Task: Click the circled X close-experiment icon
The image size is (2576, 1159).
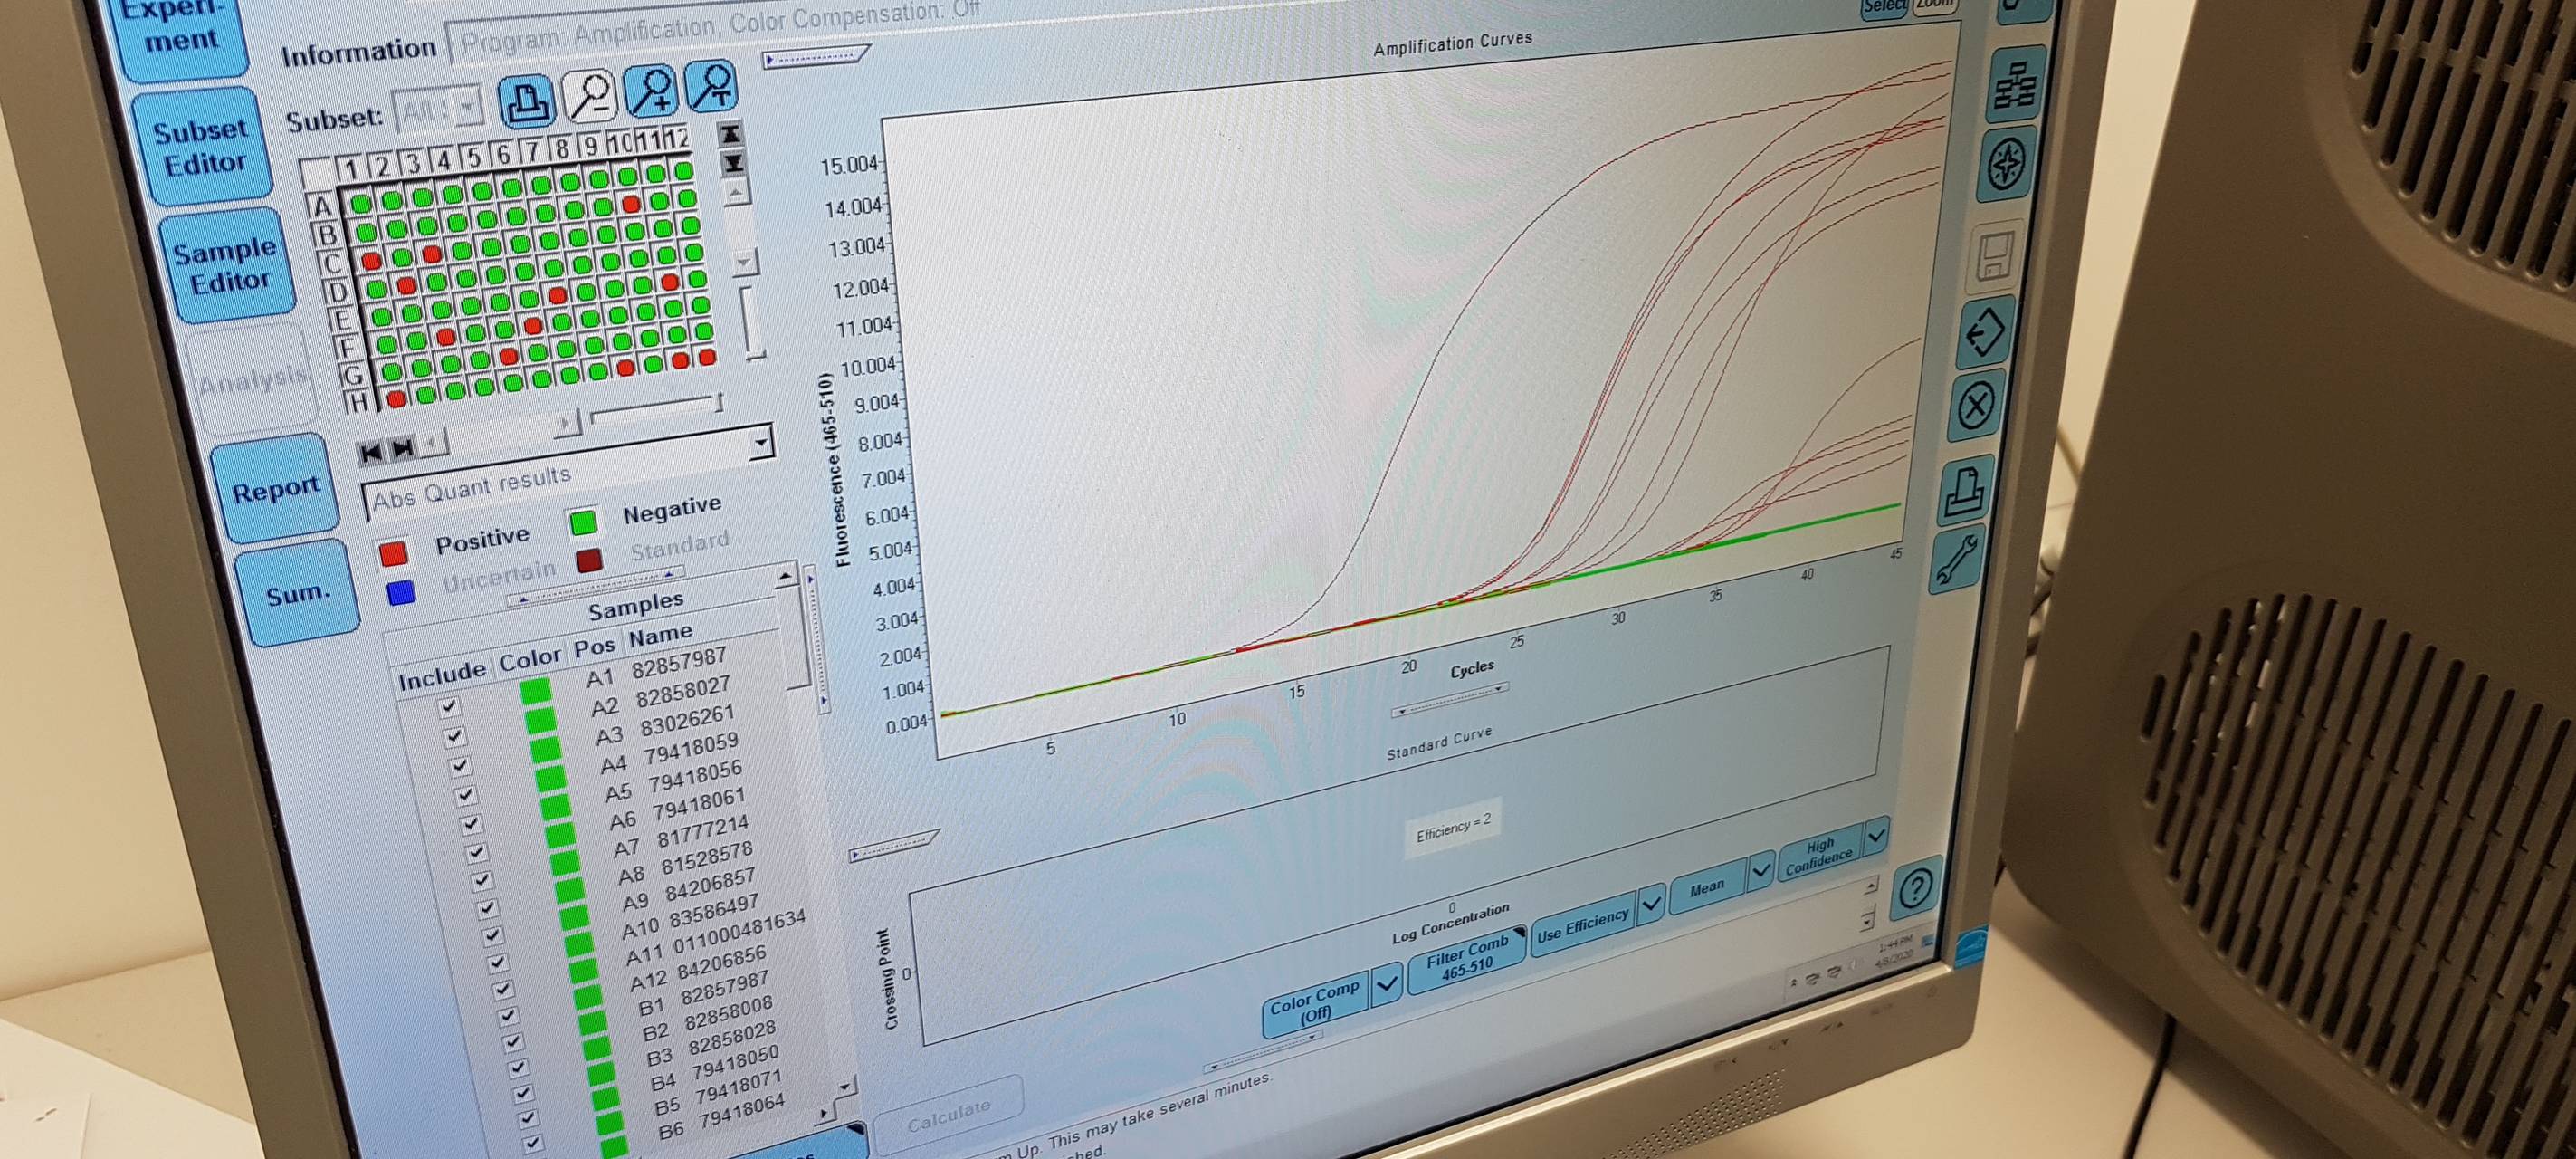Action: [1976, 406]
